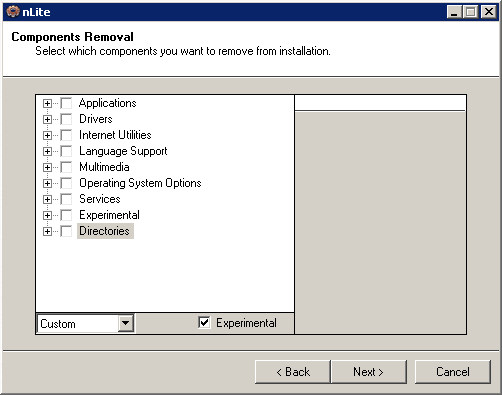
Task: Expand the Directories tree node
Action: (47, 231)
